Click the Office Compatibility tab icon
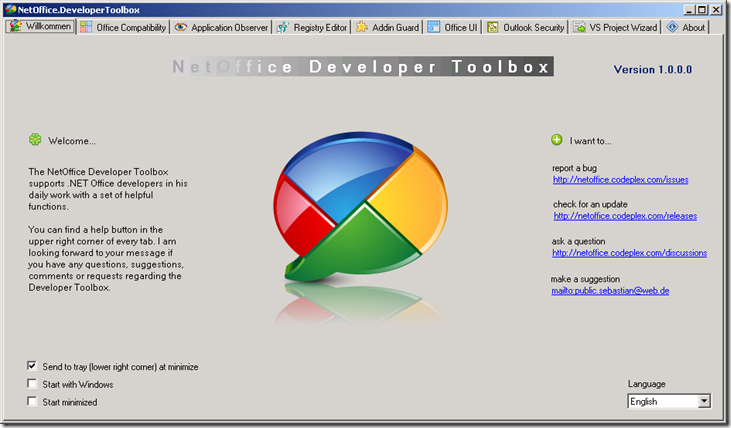Image resolution: width=731 pixels, height=428 pixels. (86, 27)
